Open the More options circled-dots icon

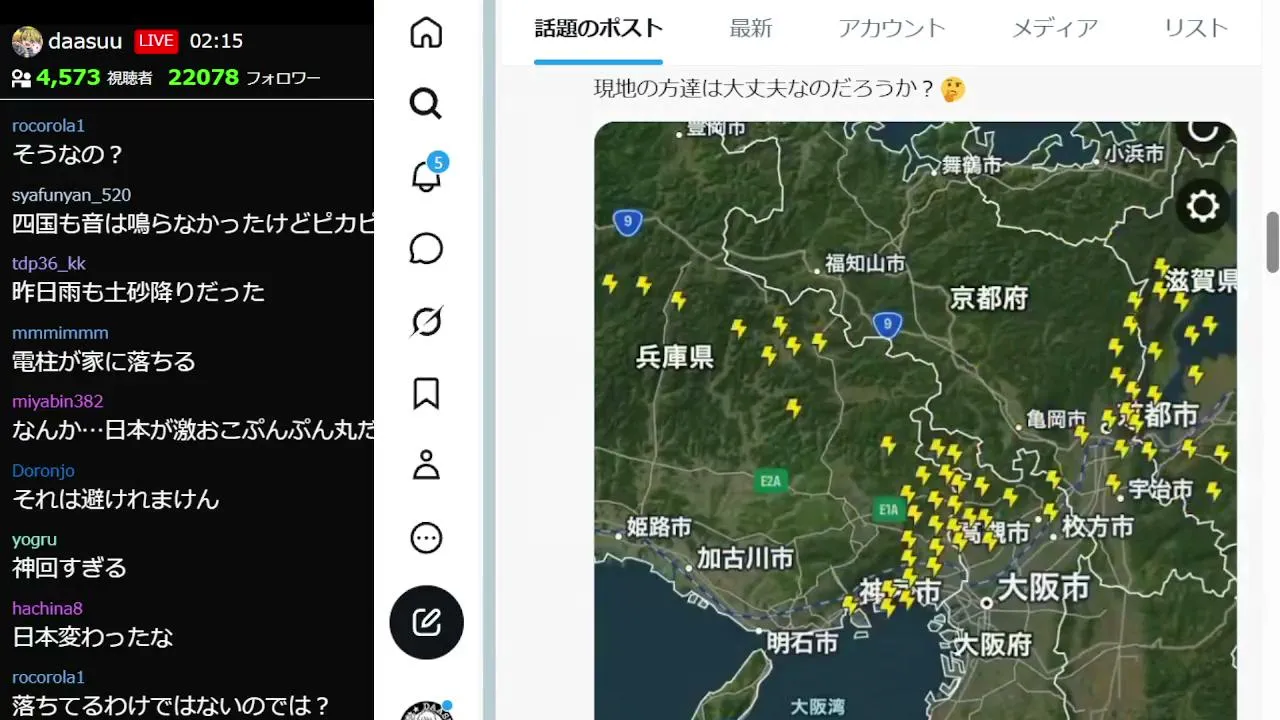[426, 538]
